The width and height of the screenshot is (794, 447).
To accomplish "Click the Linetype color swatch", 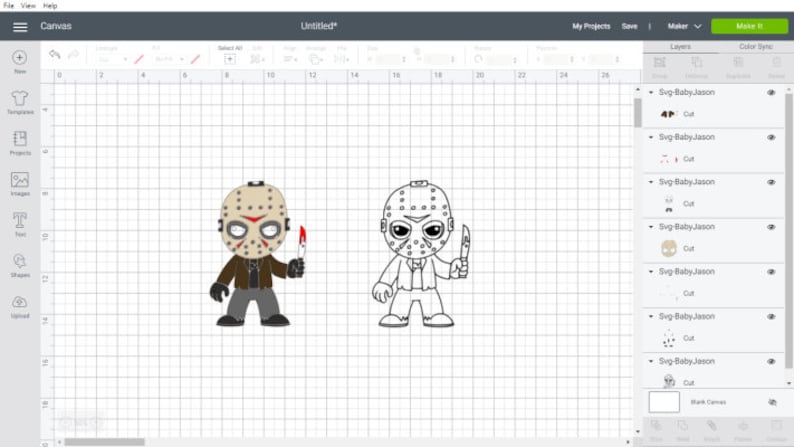I will coord(139,59).
